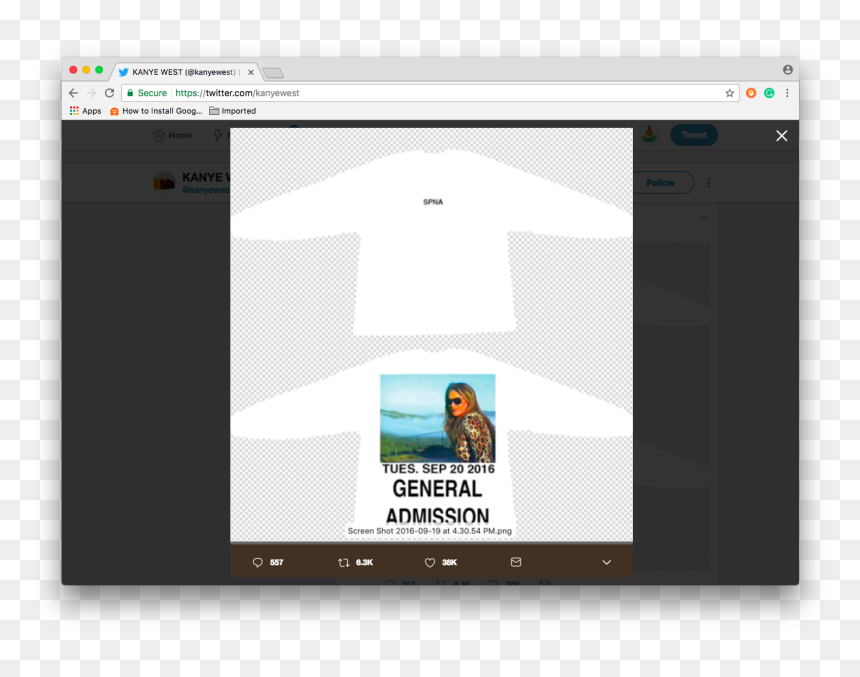This screenshot has height=677, width=860.
Task: View site info via Secure lock
Action: point(146,93)
